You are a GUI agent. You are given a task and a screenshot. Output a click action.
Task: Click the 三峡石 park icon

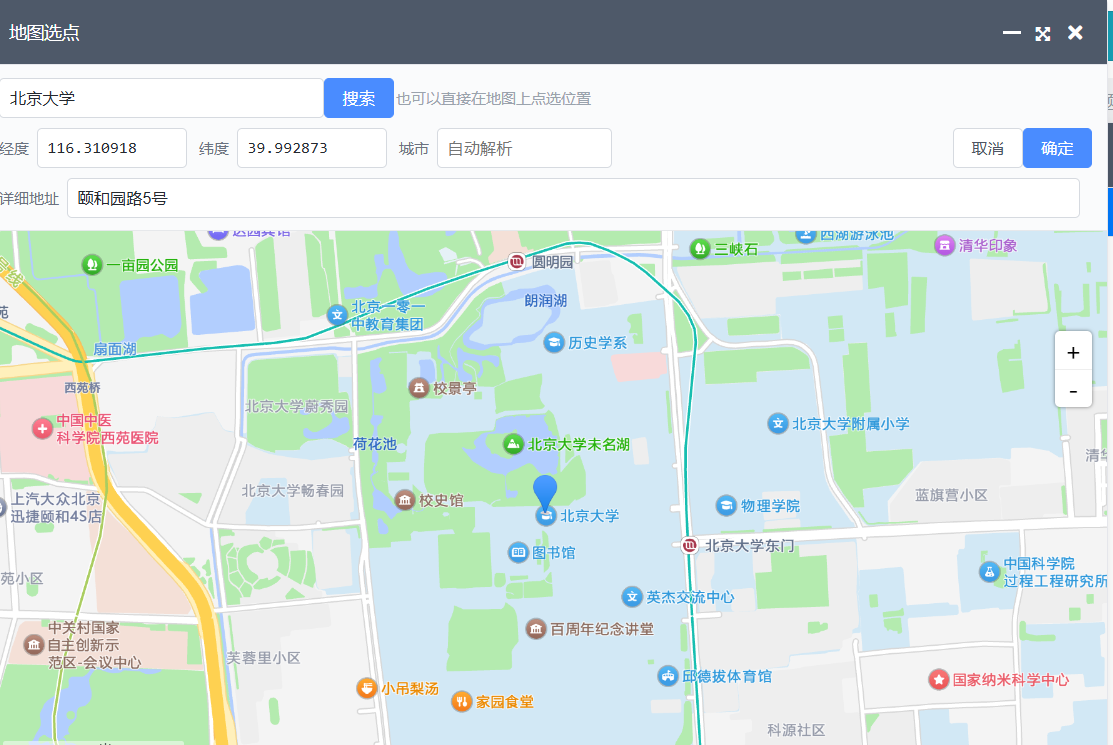pyautogui.click(x=700, y=248)
